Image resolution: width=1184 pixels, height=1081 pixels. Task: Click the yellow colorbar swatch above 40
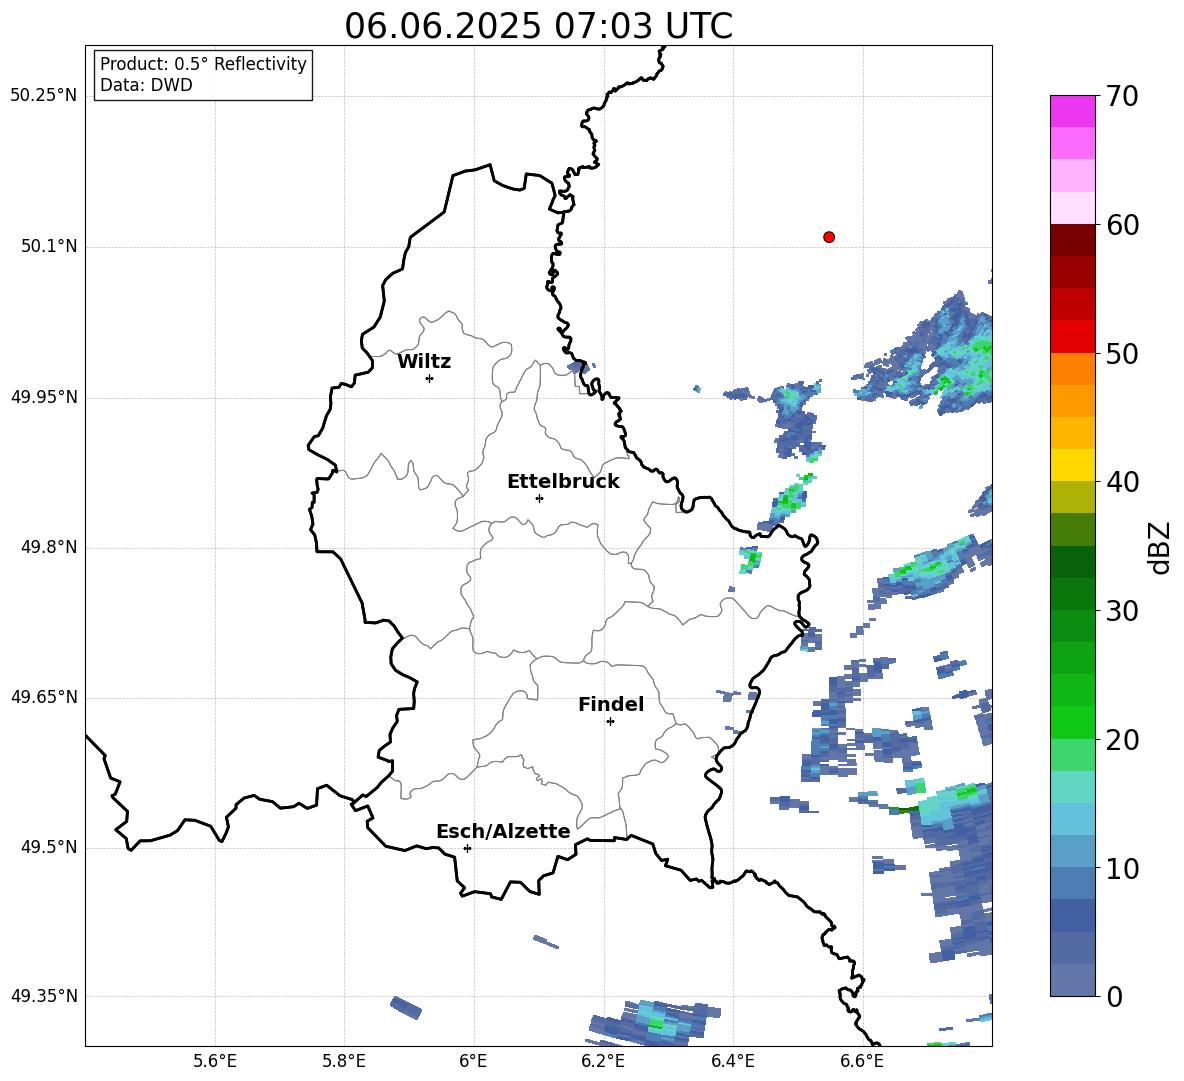click(x=1072, y=465)
